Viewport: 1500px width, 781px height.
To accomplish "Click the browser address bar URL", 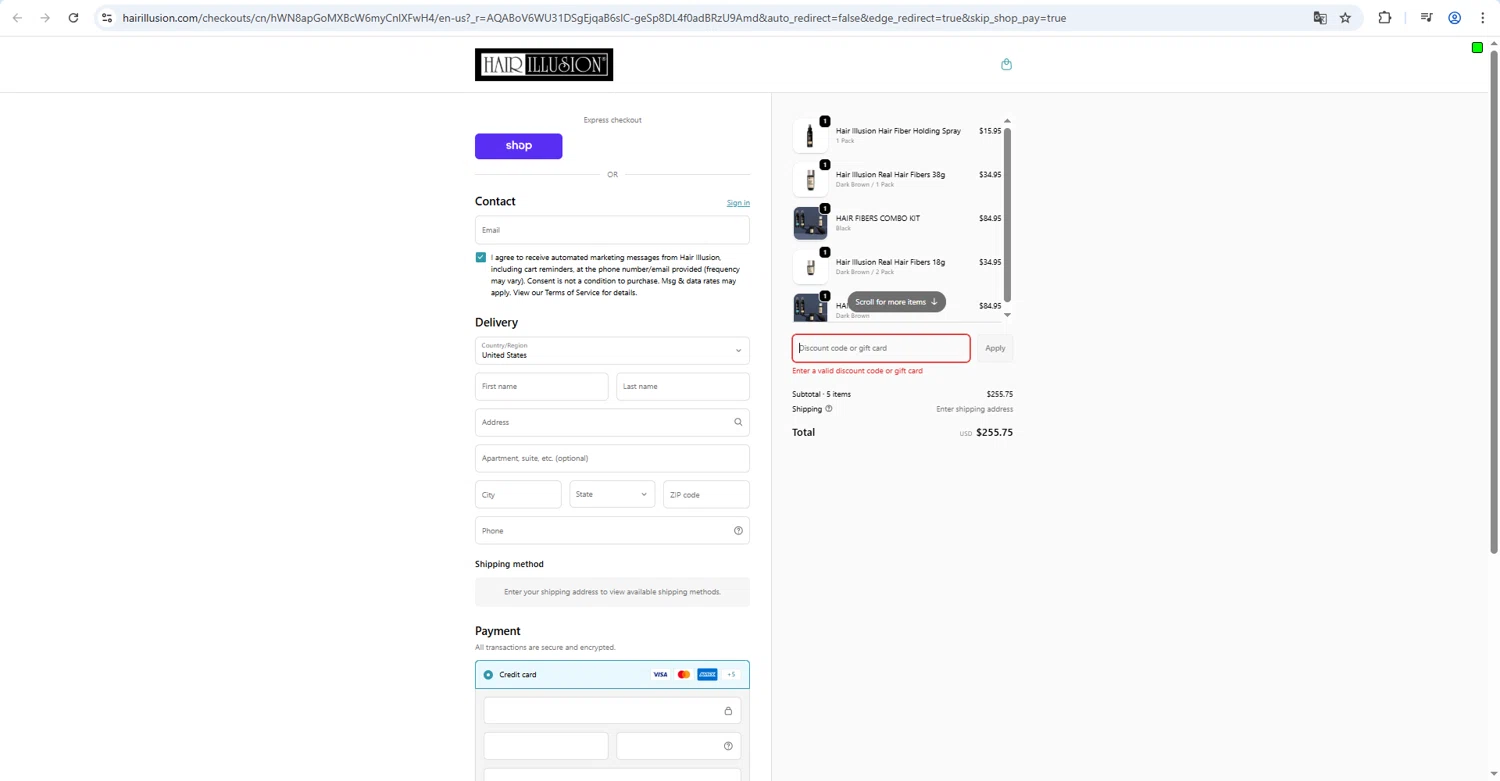I will (594, 18).
